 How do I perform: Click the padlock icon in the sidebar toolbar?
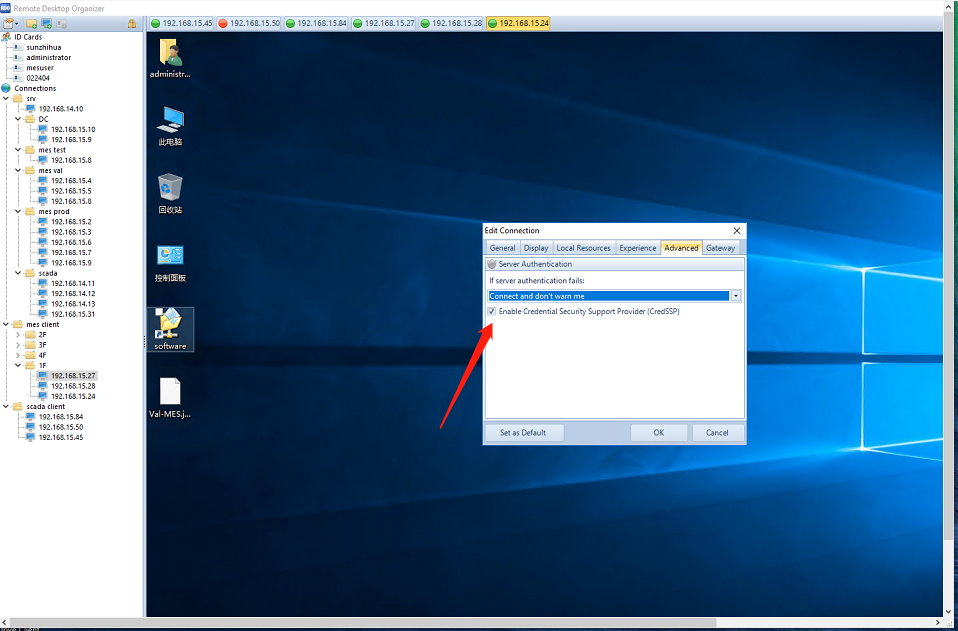(131, 24)
